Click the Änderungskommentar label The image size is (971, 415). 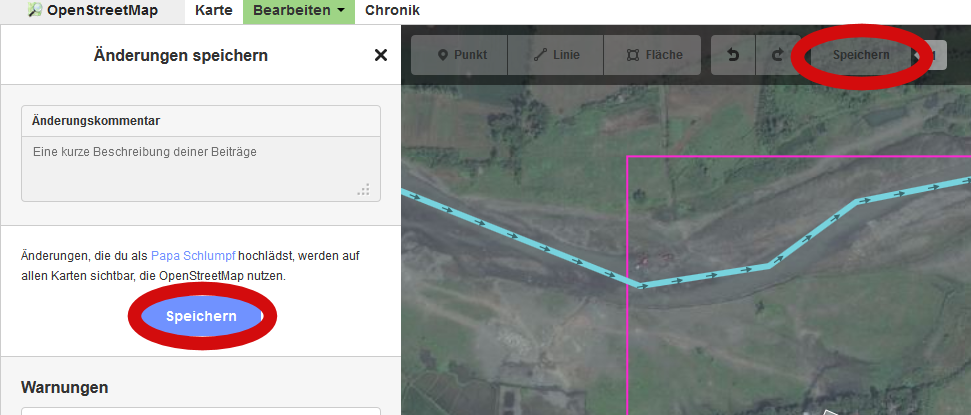(96, 121)
